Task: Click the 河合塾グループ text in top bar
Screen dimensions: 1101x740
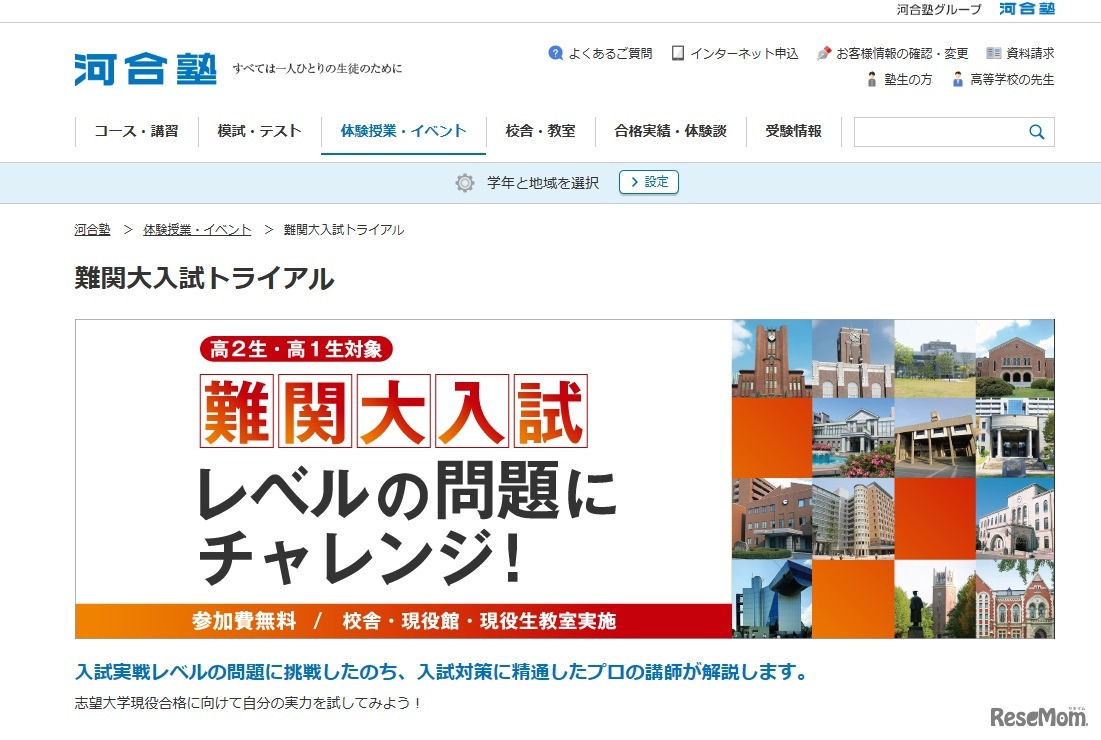Action: tap(939, 10)
